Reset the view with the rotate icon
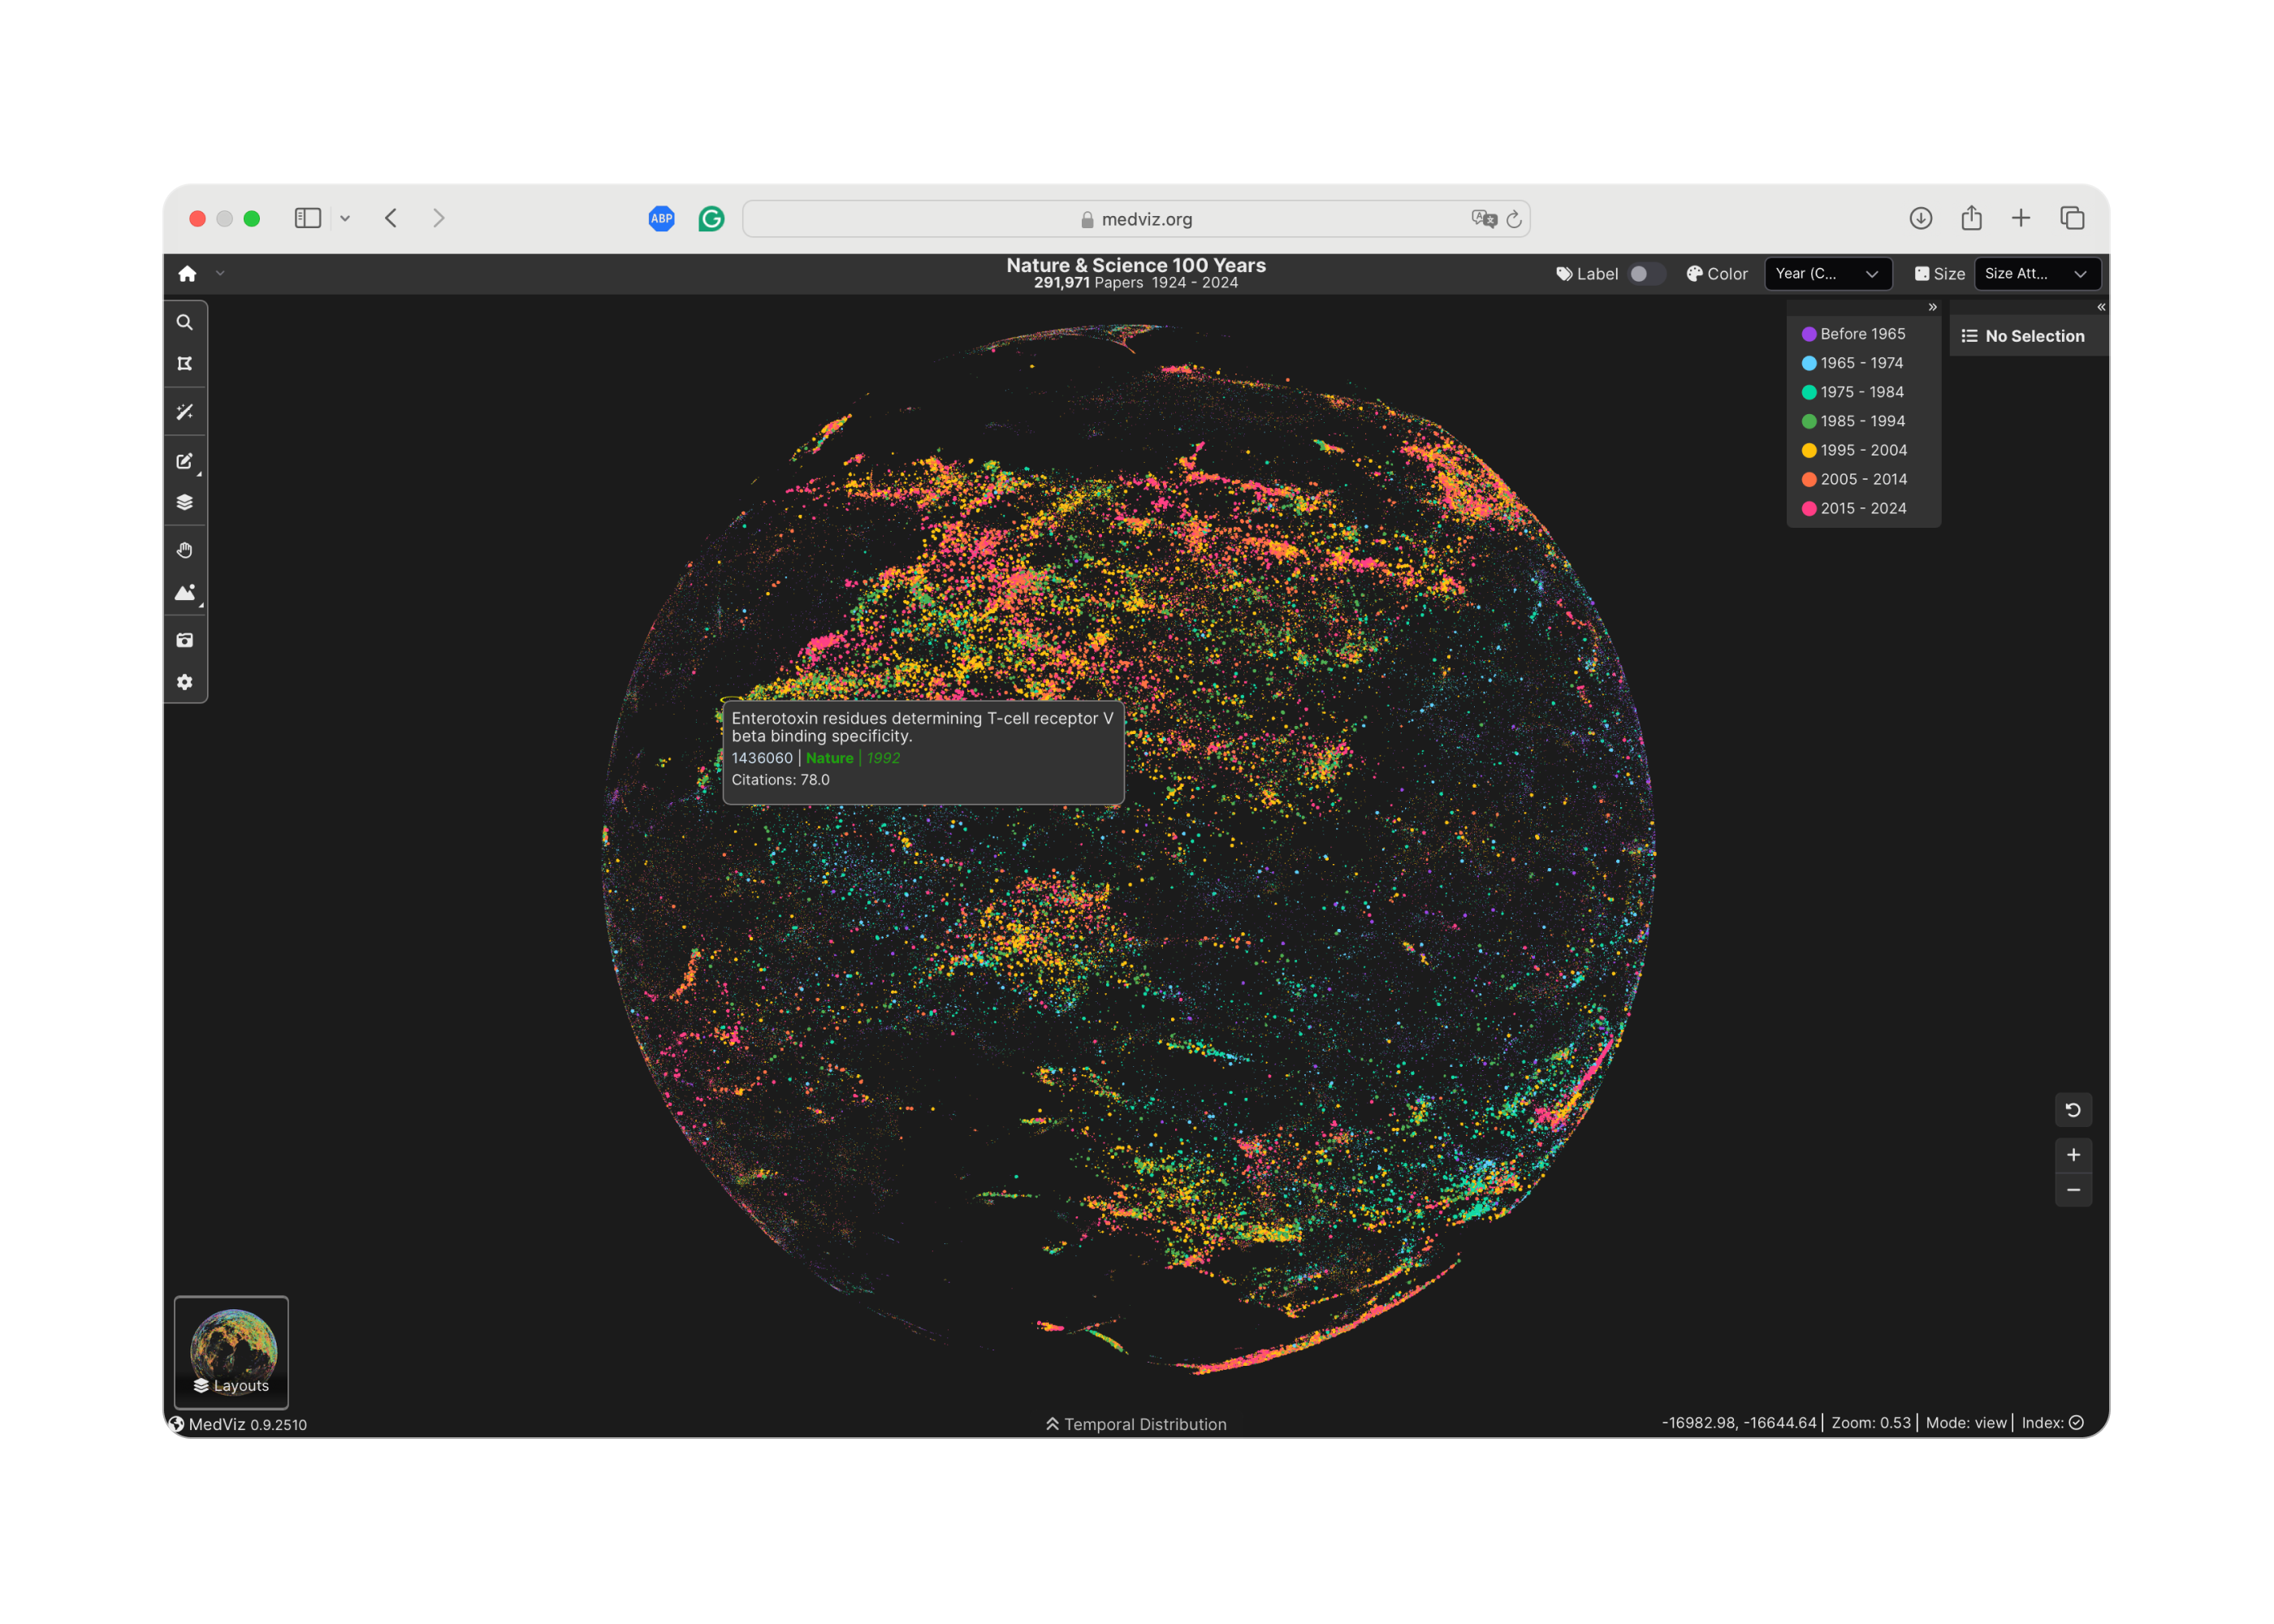The image size is (2274, 1624). [x=2073, y=1110]
